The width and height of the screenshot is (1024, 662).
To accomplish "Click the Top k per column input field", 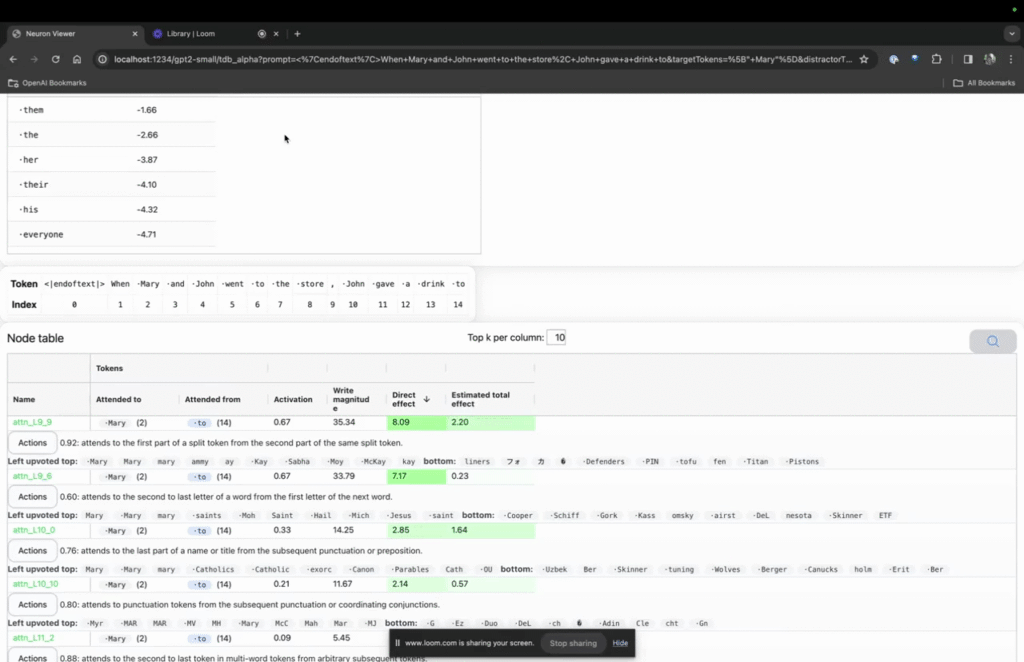I will (557, 337).
